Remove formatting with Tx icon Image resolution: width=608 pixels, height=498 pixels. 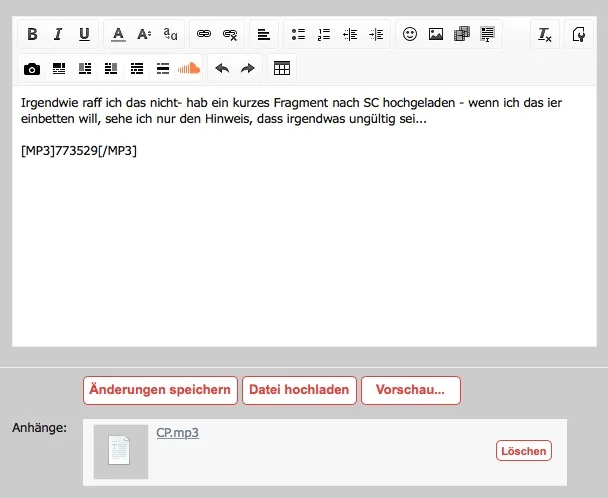tap(545, 35)
